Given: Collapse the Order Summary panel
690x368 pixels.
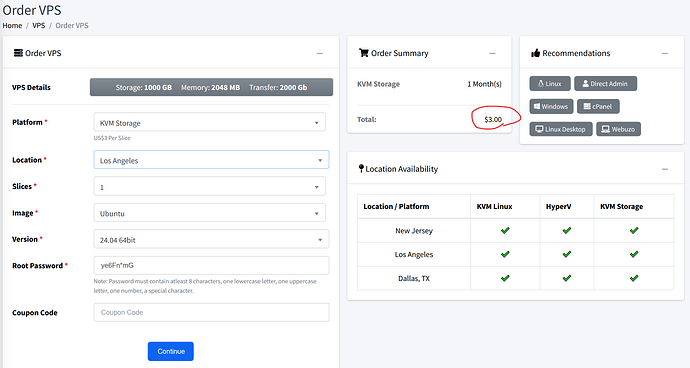Looking at the screenshot, I should tap(492, 53).
